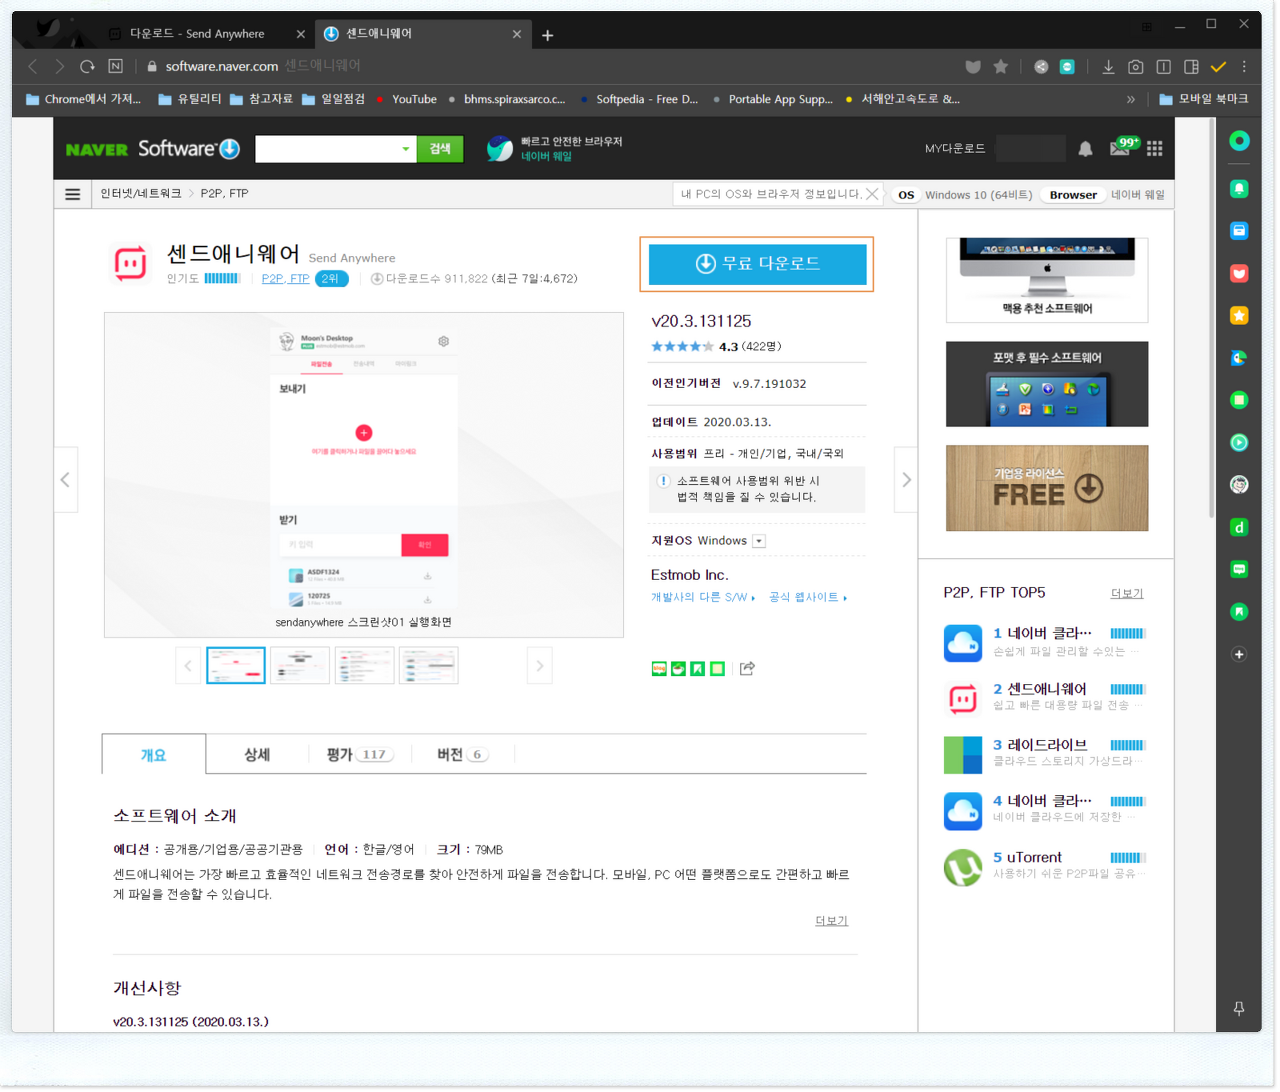Show previous screenshot with the large left arrow
The height and width of the screenshot is (1092, 1280).
[66, 480]
